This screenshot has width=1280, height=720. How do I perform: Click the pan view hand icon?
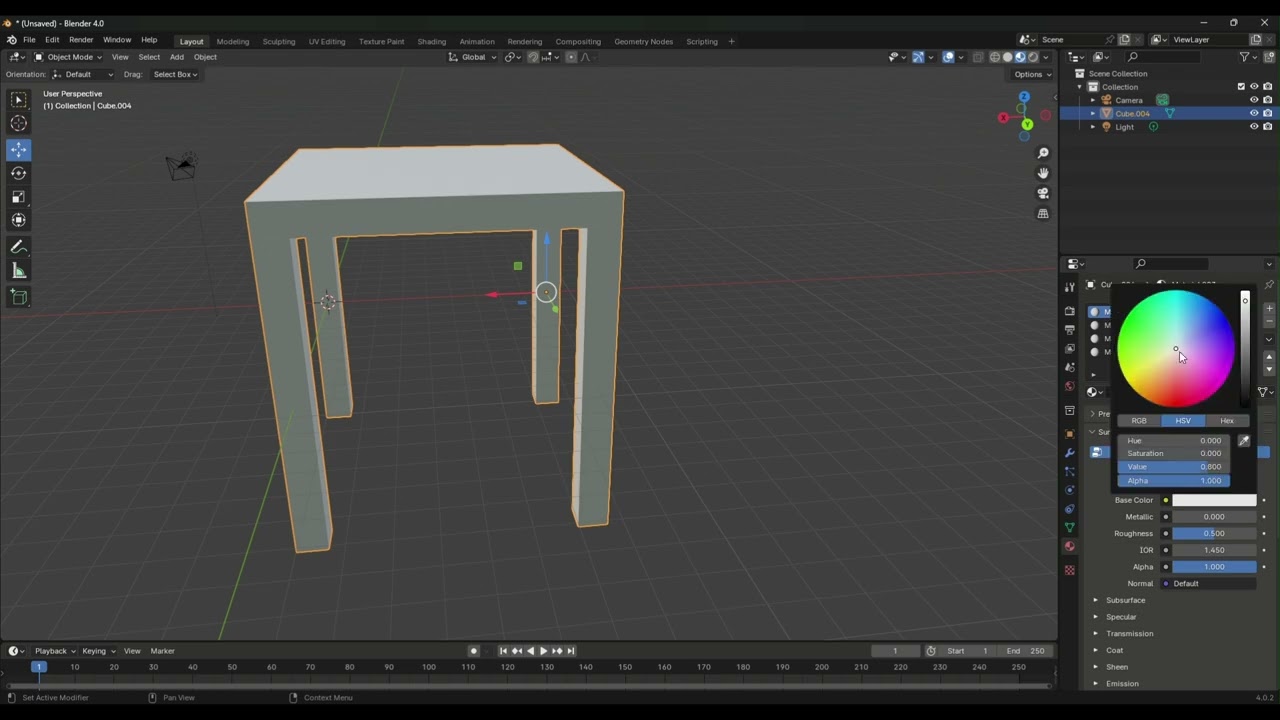coord(1043,173)
